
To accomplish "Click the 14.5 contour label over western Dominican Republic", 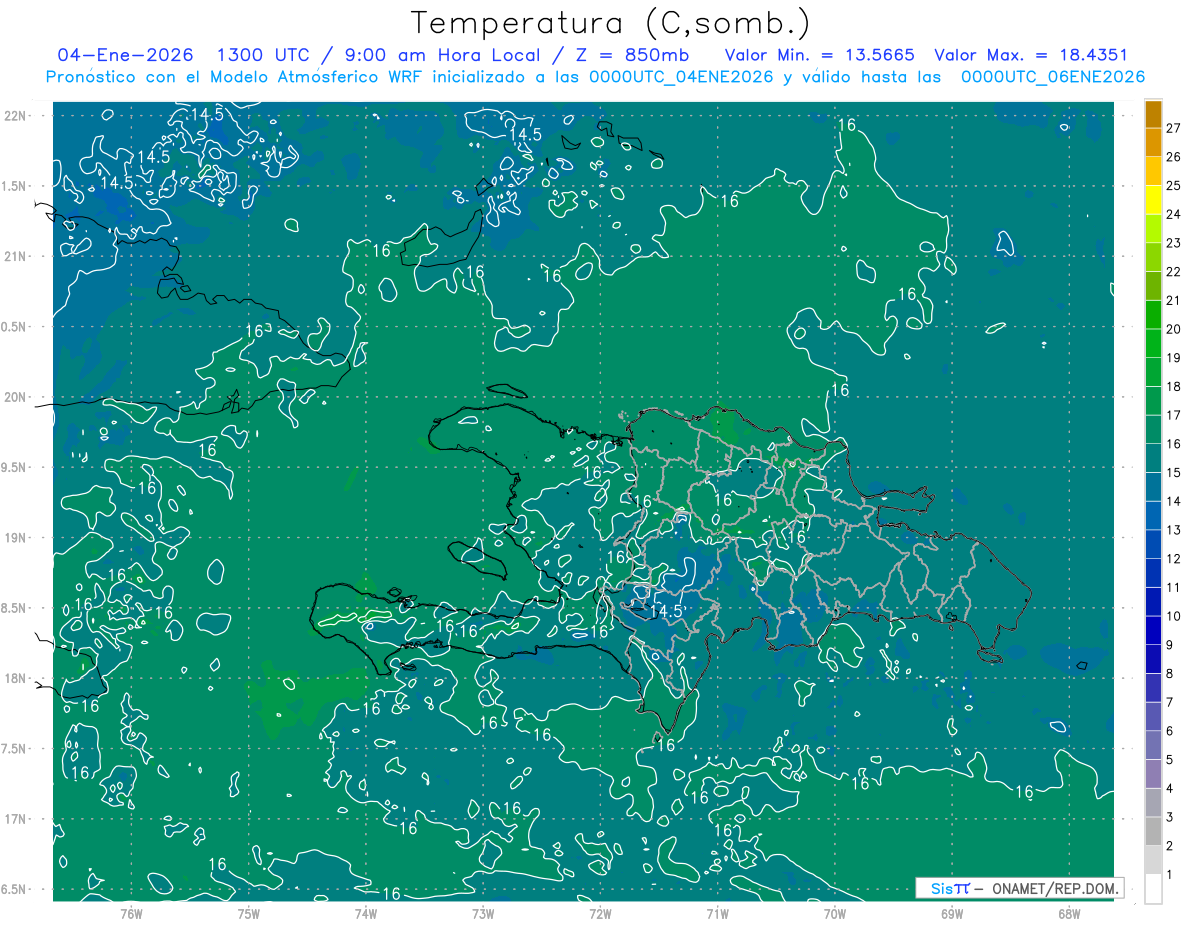I will [x=666, y=611].
